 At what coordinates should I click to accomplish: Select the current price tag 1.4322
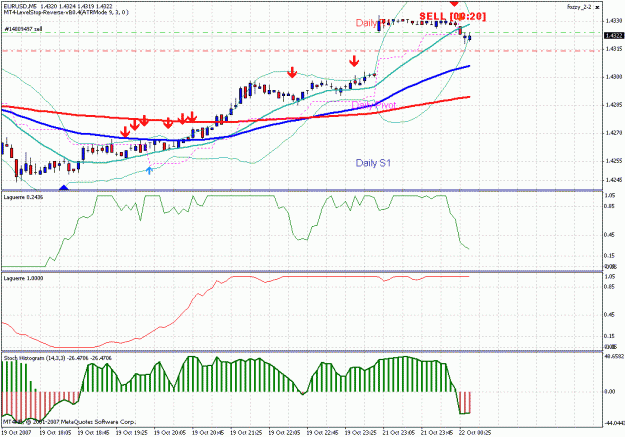coord(614,36)
